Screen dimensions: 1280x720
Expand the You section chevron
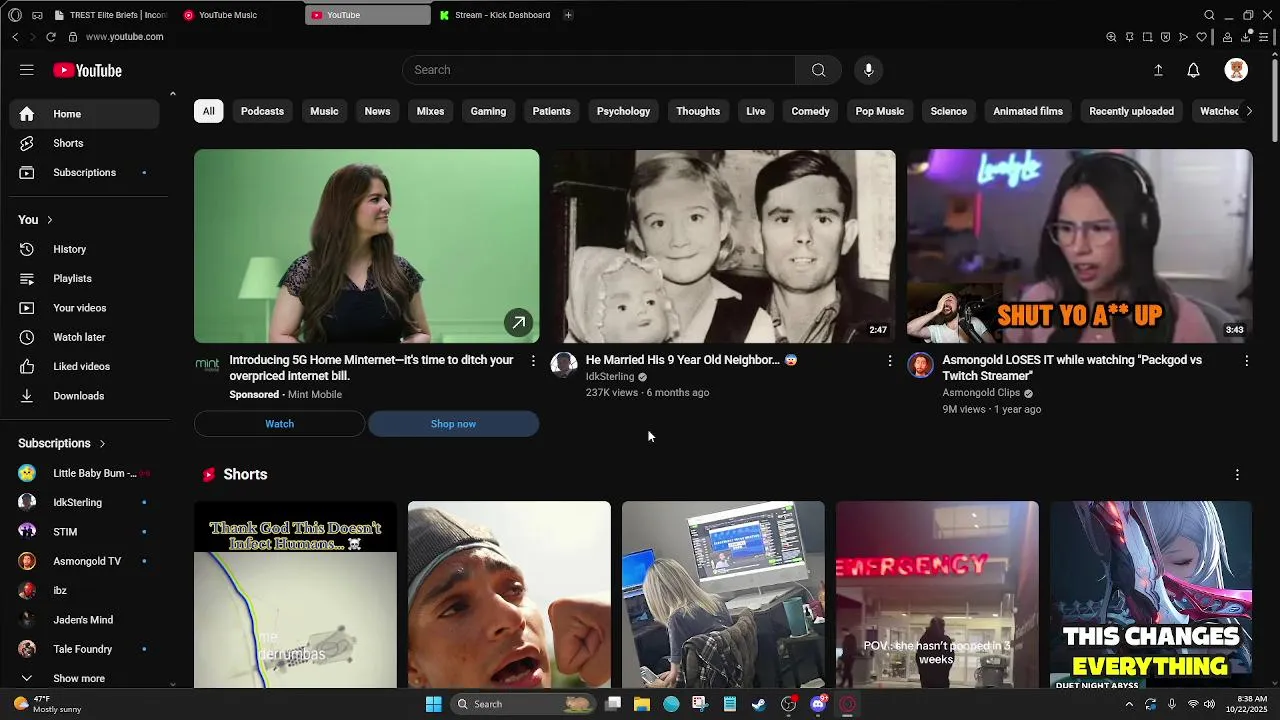pos(49,220)
